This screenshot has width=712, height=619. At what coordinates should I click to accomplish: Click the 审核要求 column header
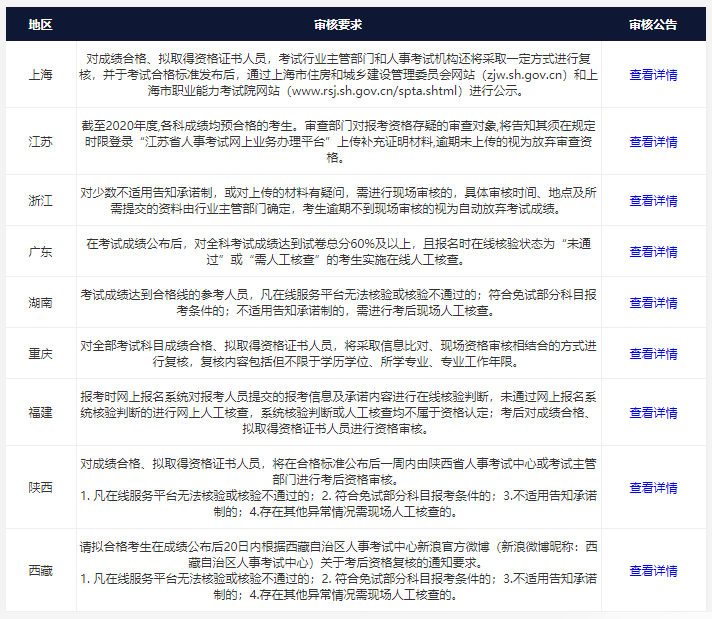(338, 24)
